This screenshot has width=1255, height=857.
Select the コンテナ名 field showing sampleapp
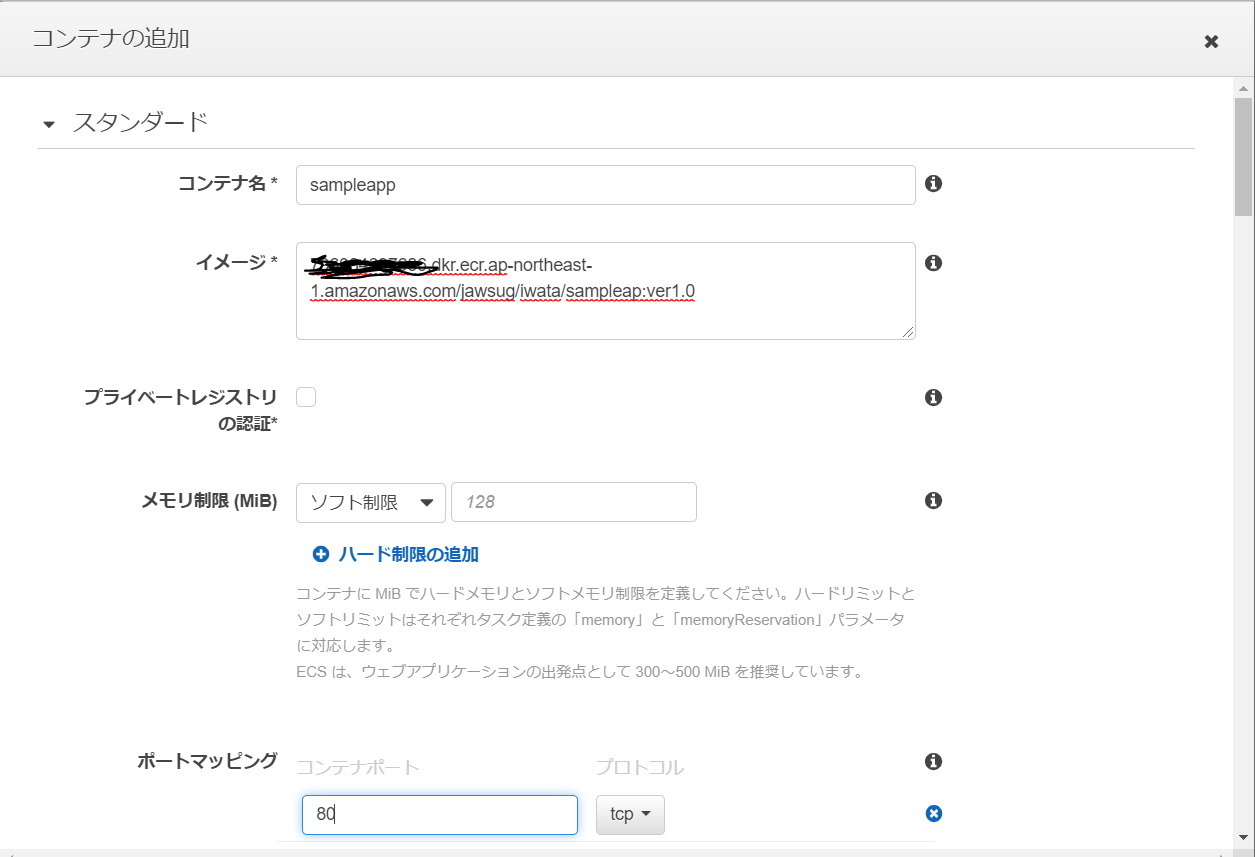605,184
